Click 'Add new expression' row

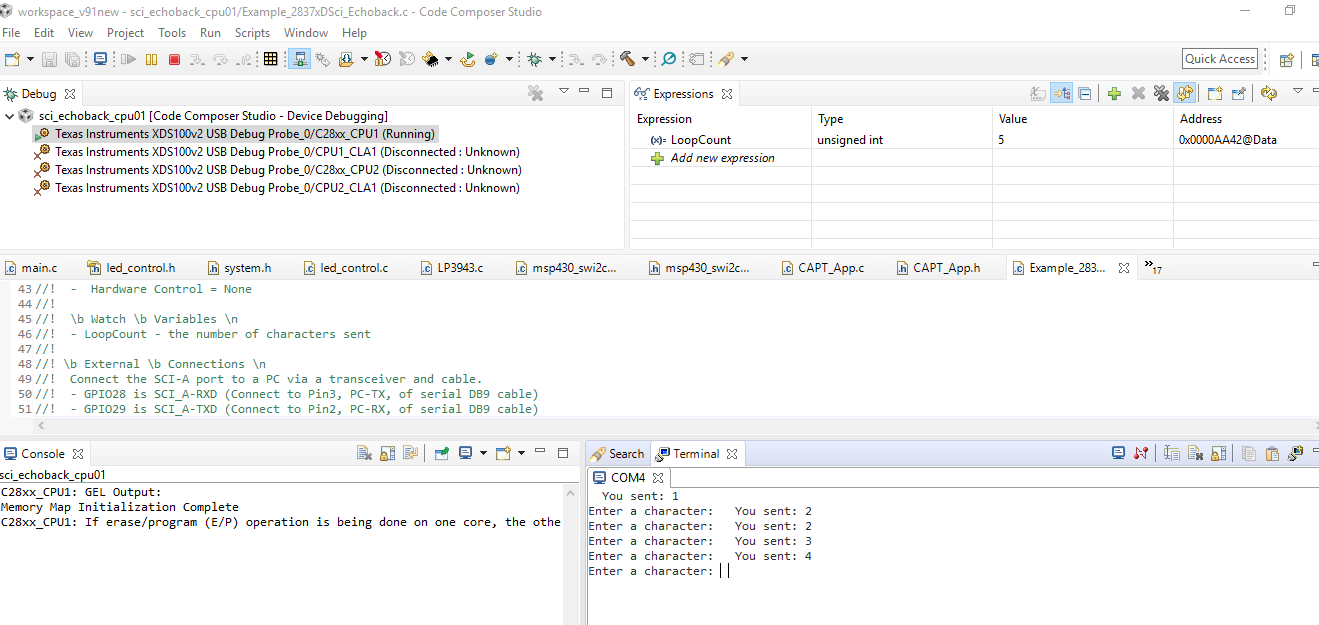(722, 158)
